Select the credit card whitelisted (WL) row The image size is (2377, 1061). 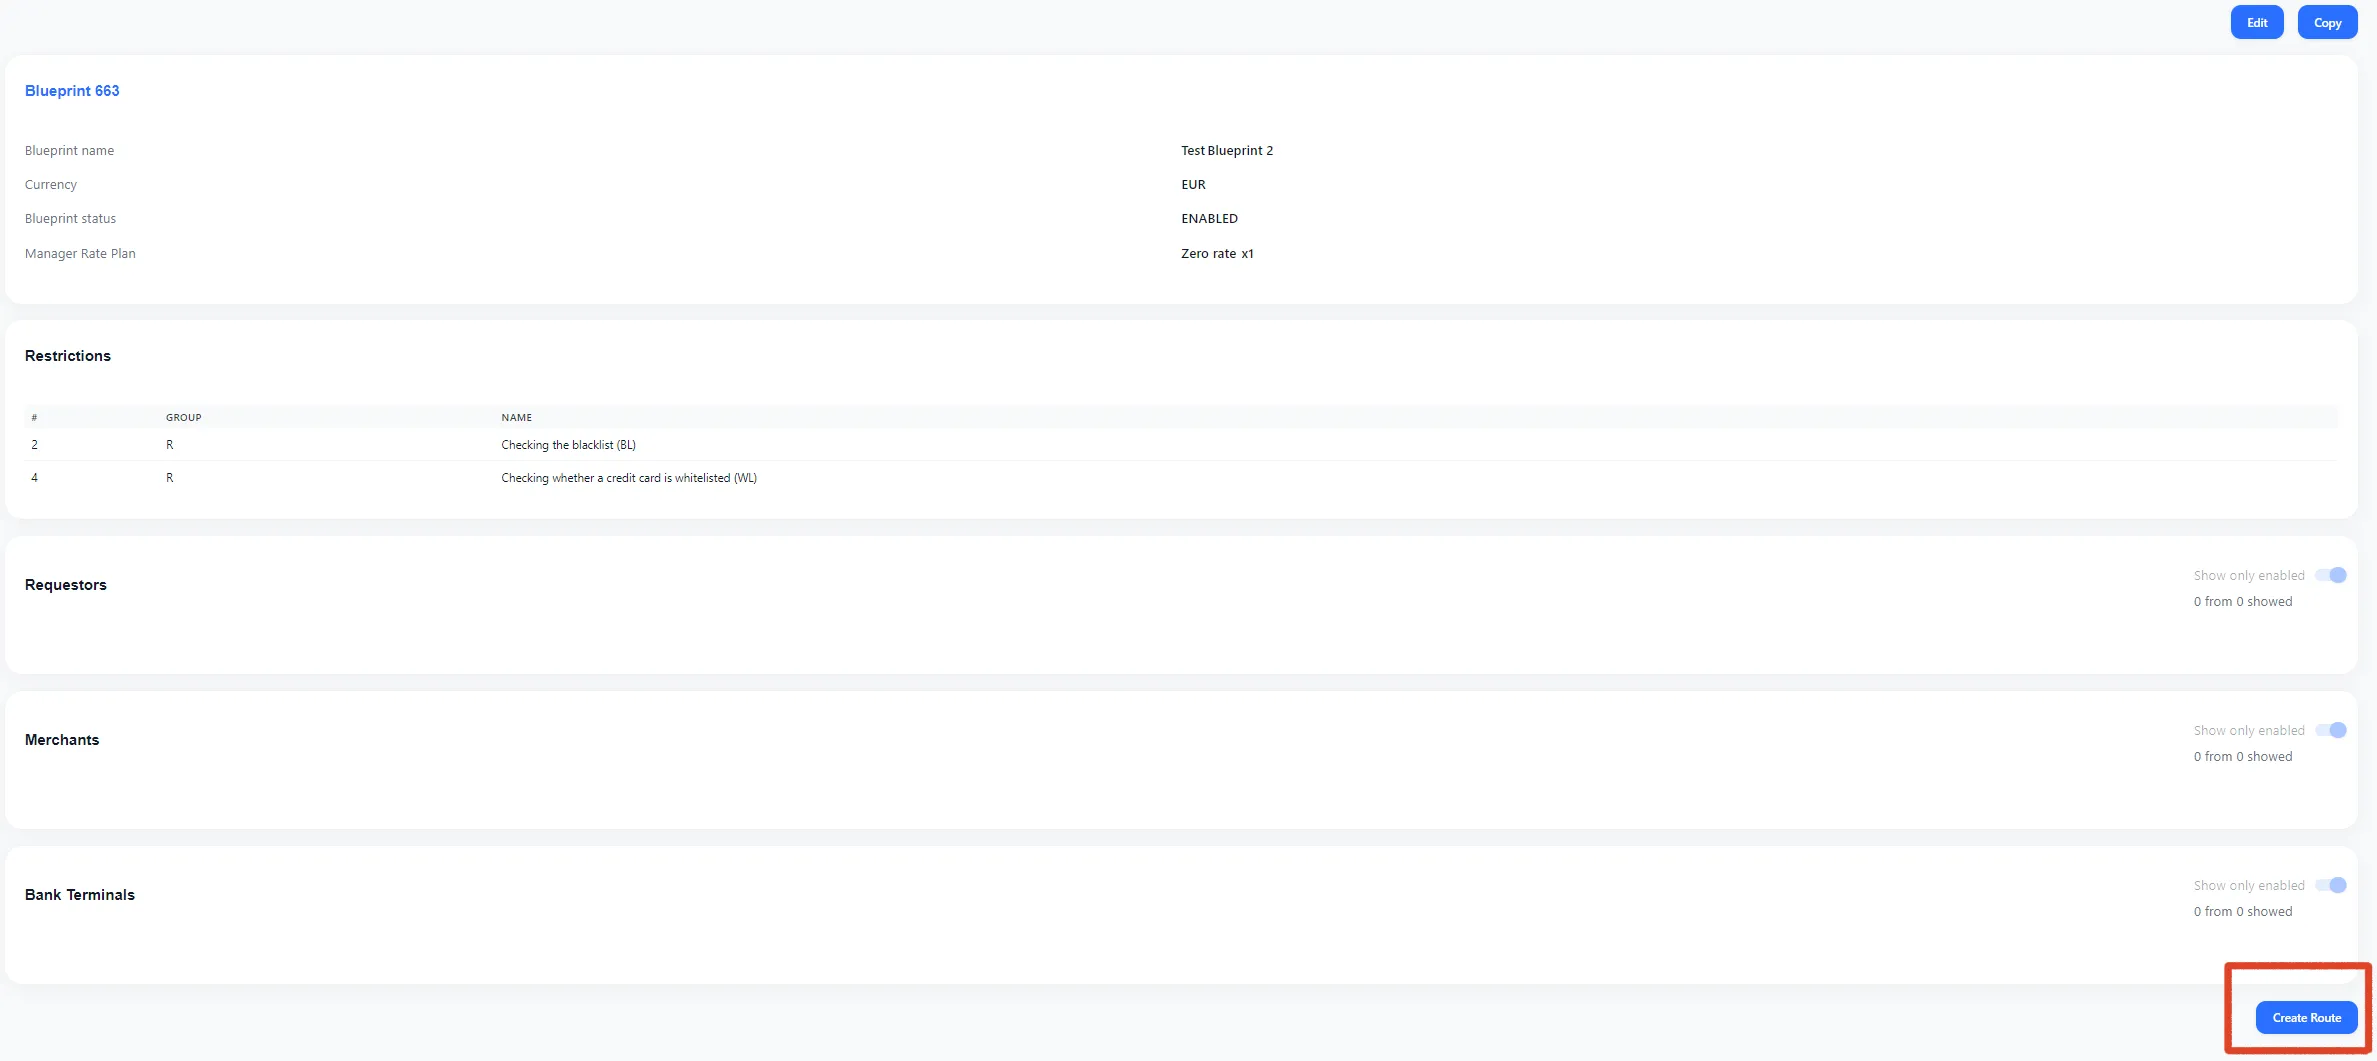click(628, 478)
